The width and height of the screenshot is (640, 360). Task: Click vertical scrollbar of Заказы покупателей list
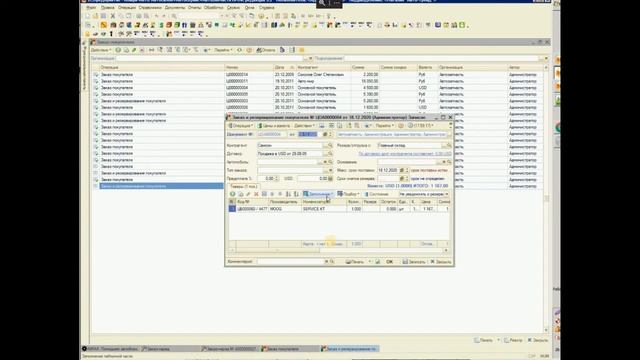(x=546, y=199)
